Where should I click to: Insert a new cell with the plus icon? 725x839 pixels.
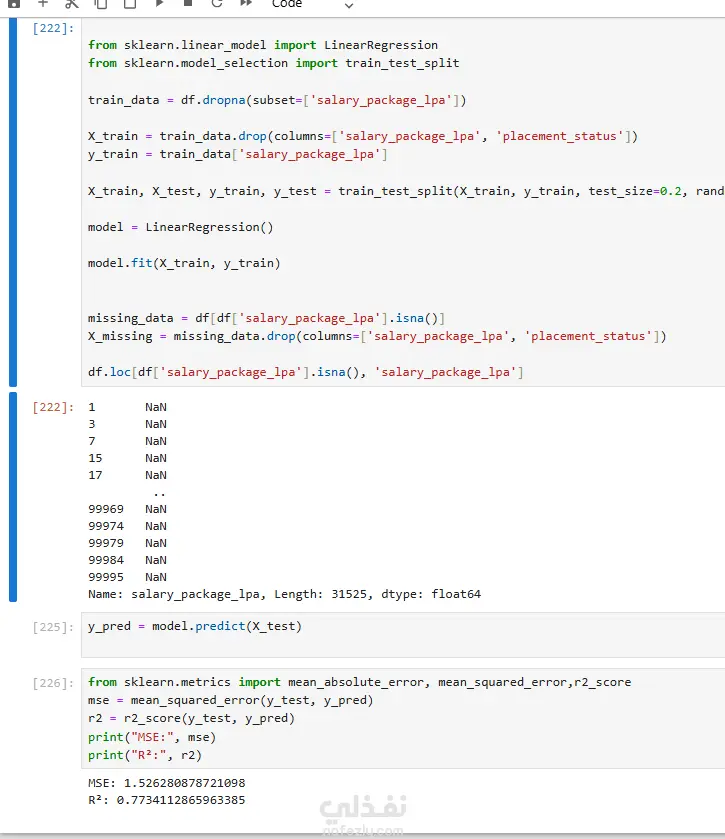43,3
